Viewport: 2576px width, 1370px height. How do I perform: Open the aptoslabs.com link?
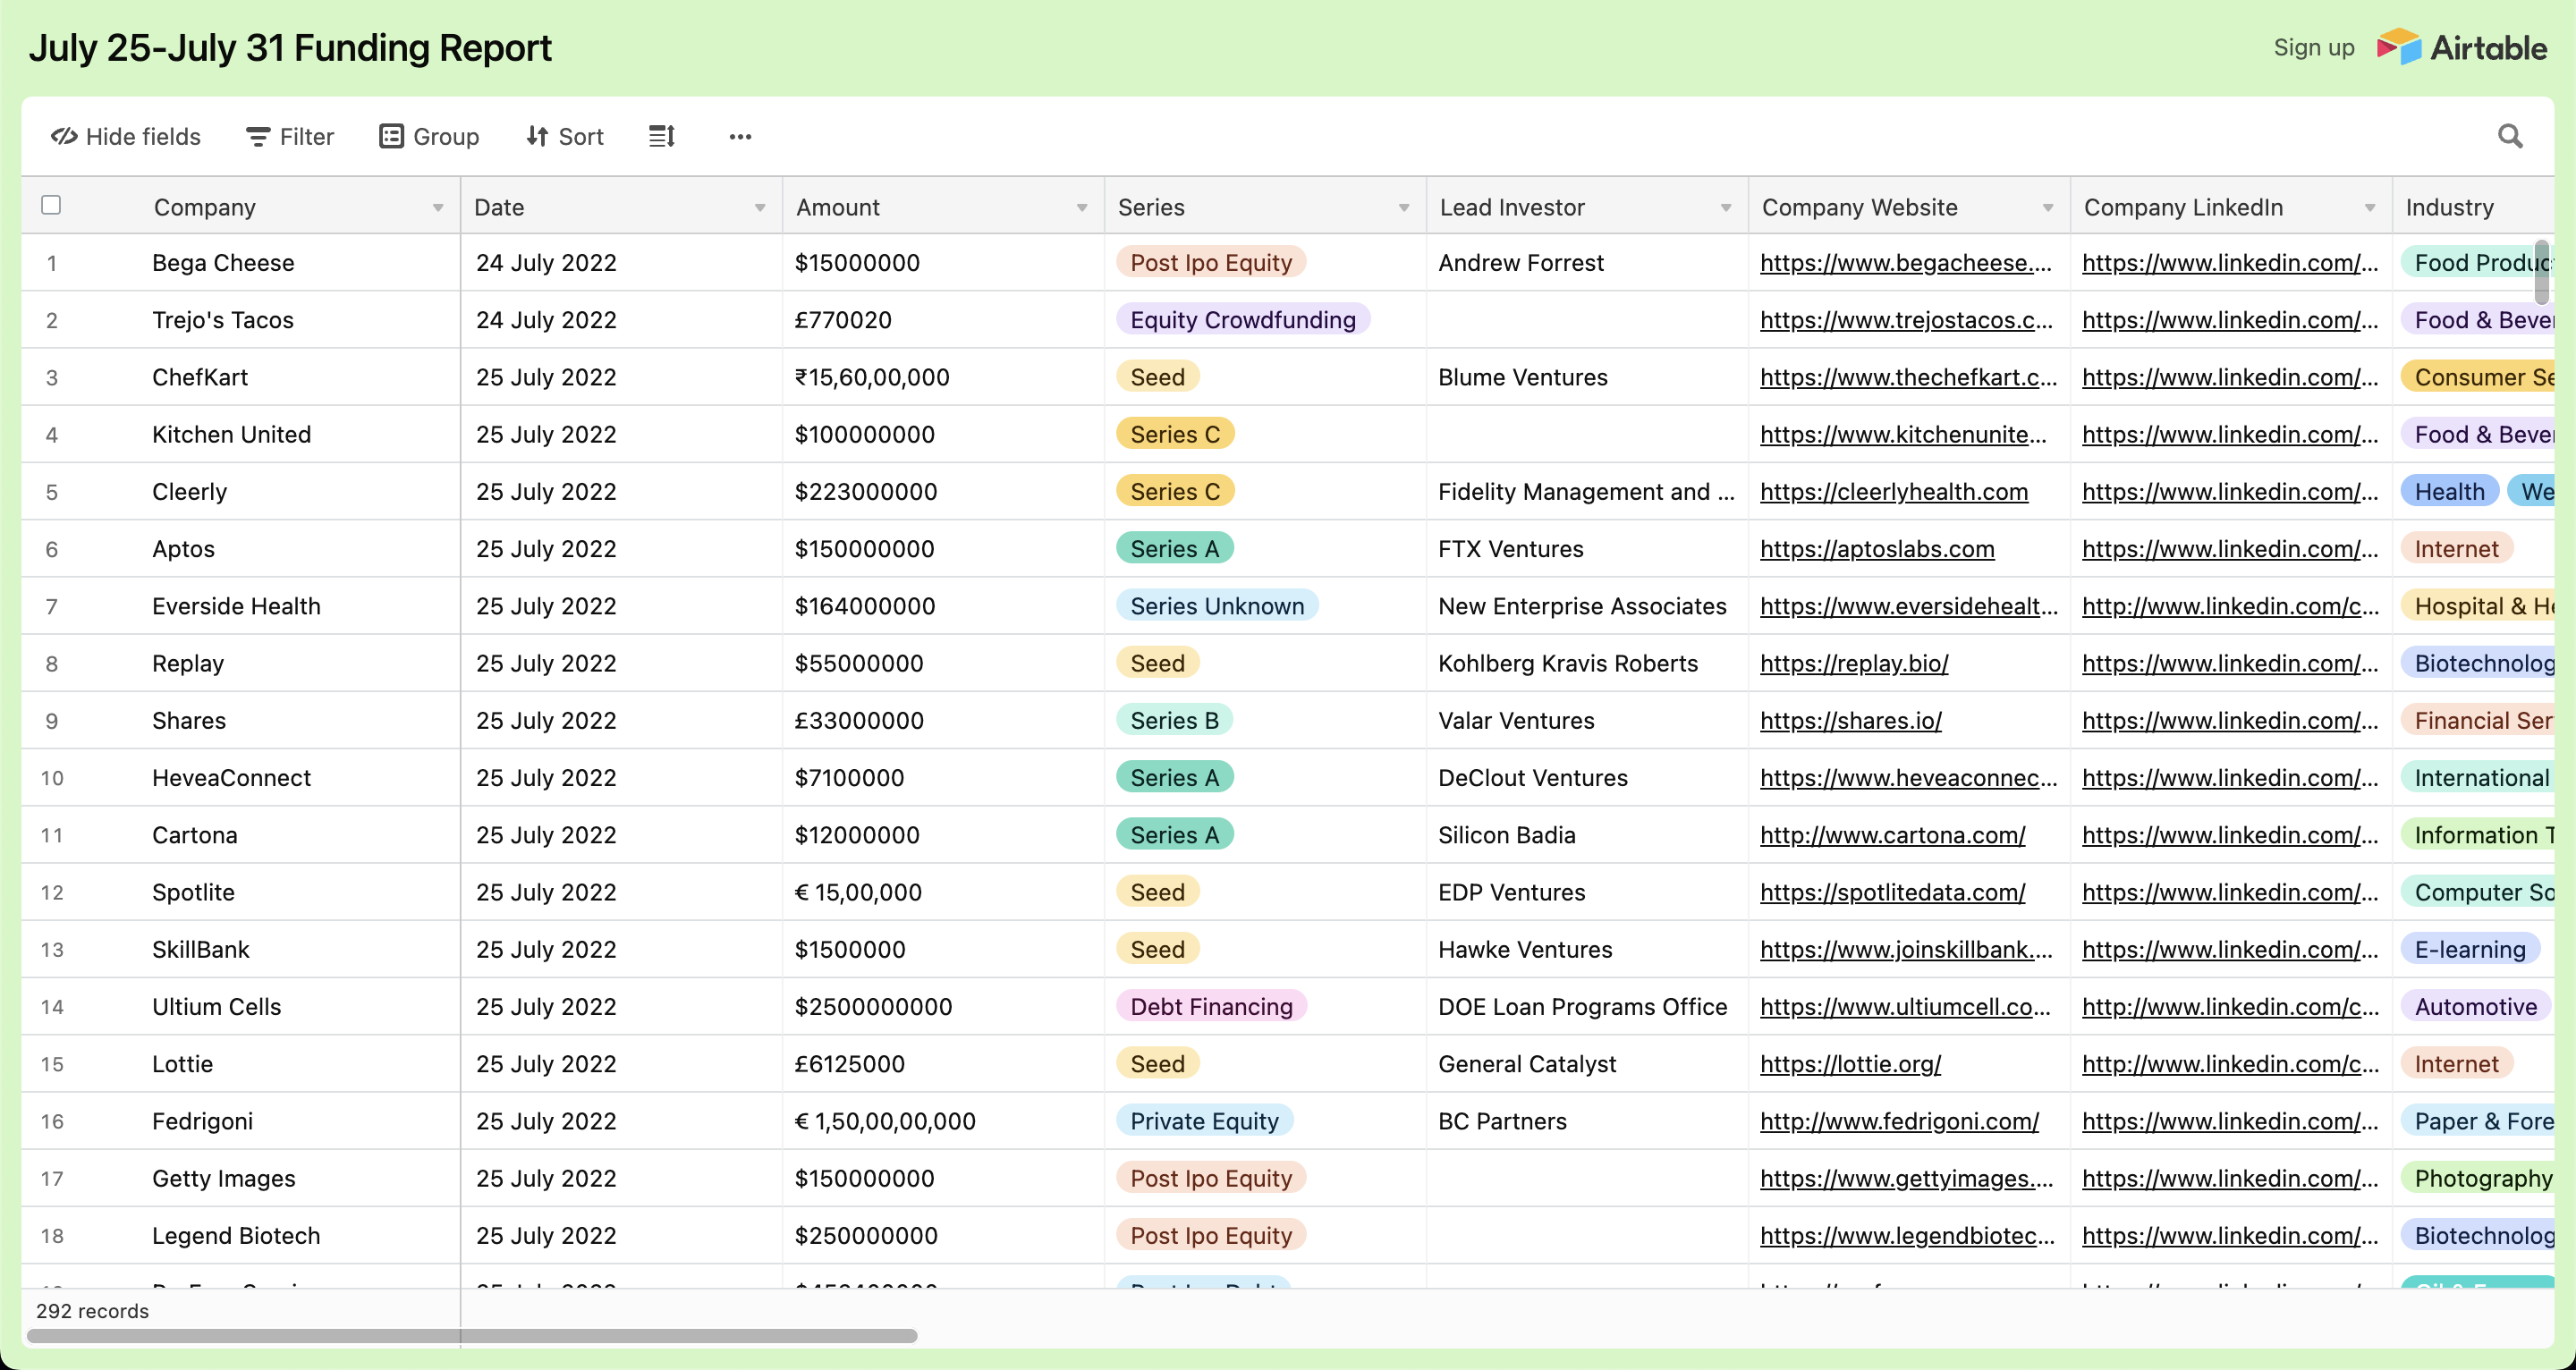tap(1877, 549)
